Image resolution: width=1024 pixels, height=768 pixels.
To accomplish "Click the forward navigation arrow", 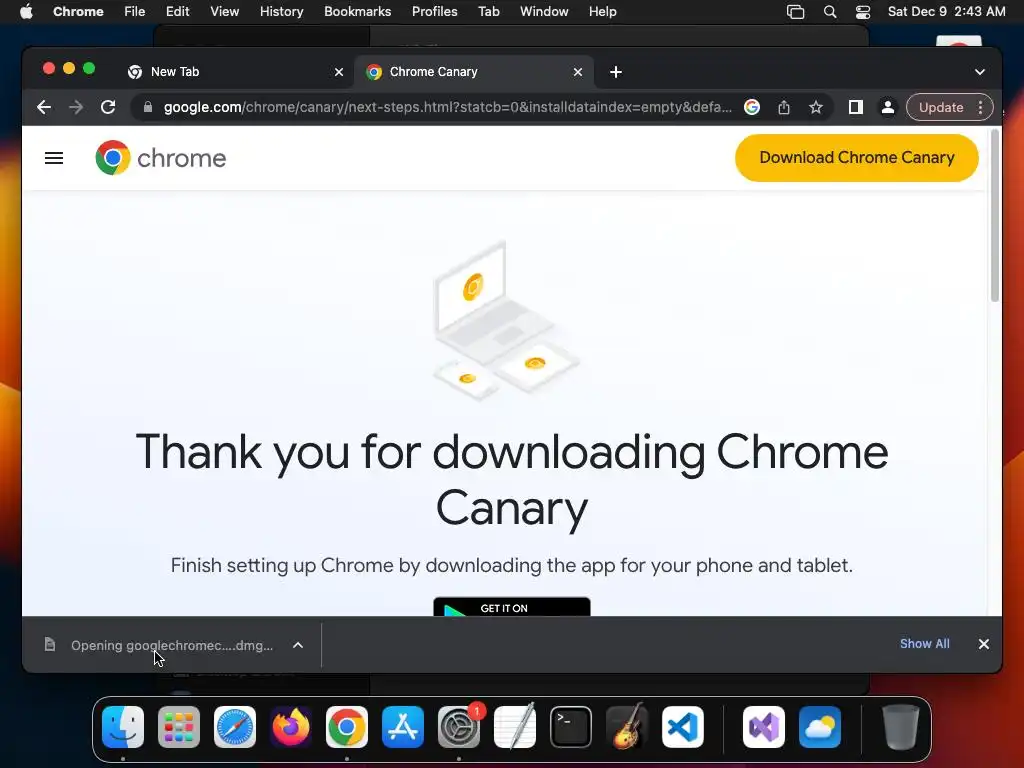I will click(76, 107).
